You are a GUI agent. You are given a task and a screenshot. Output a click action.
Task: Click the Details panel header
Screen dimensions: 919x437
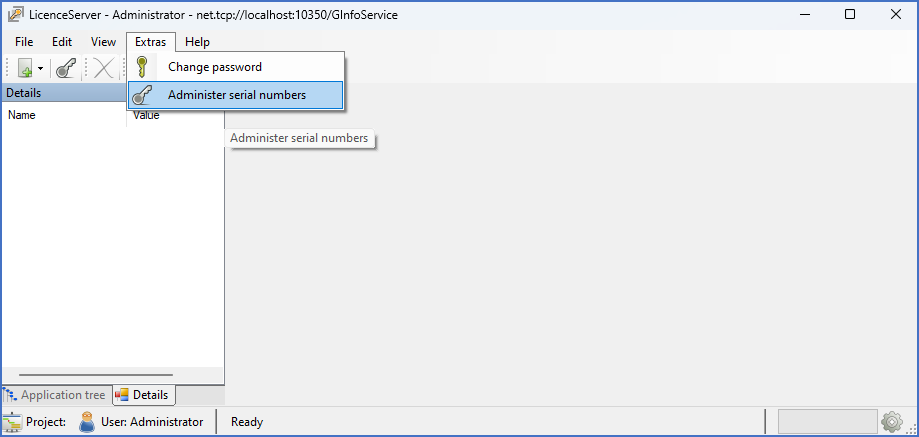click(x=64, y=93)
